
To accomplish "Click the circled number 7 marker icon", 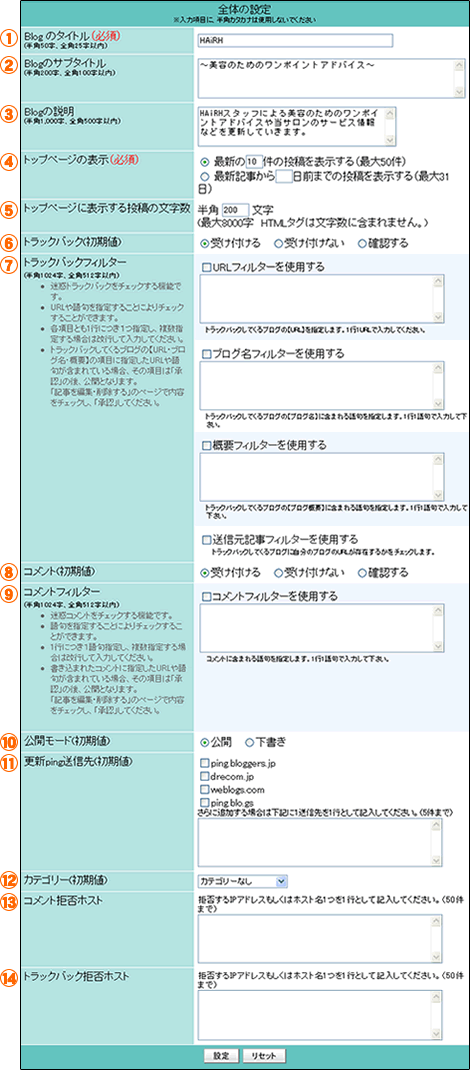I will click(x=10, y=263).
